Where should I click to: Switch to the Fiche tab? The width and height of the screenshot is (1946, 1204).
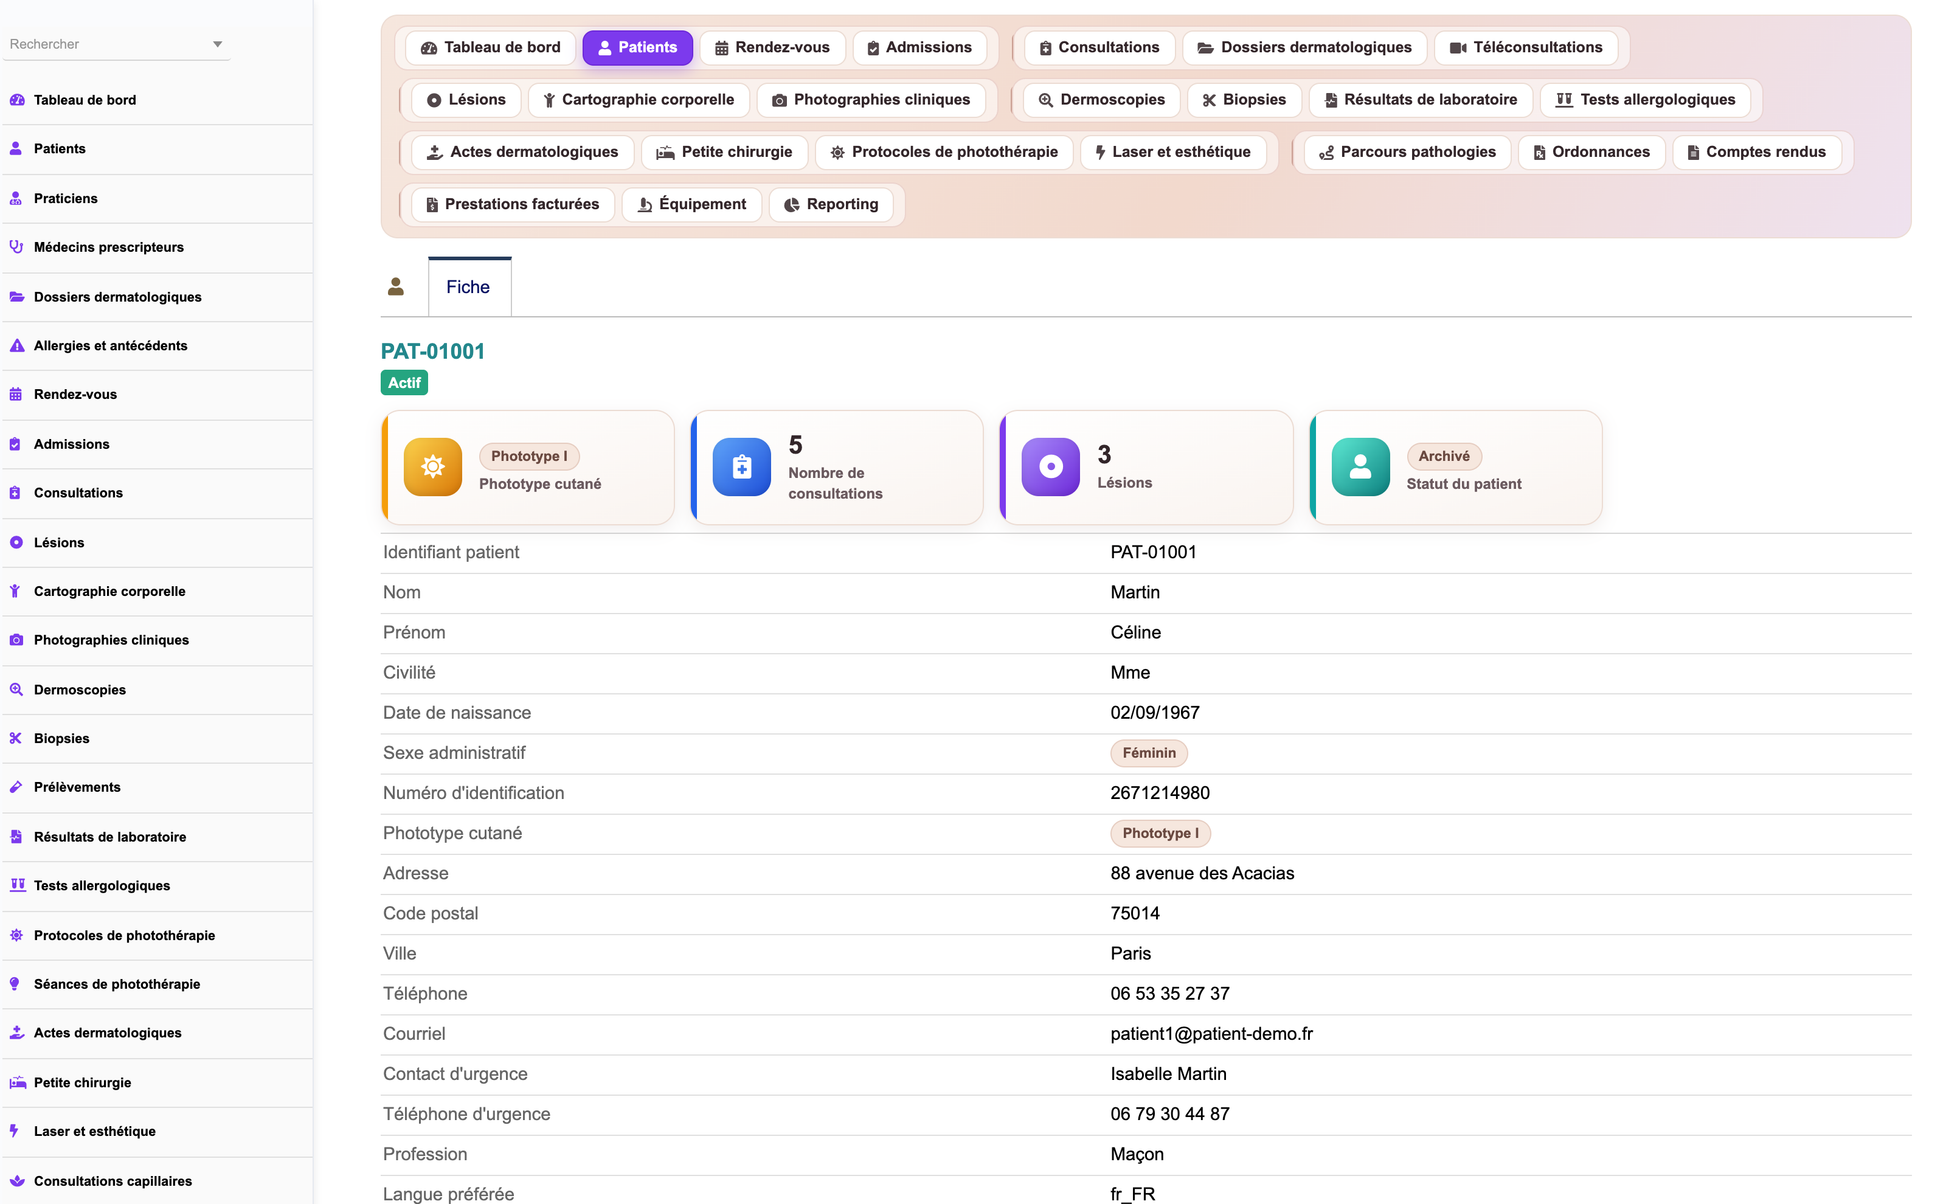click(468, 287)
